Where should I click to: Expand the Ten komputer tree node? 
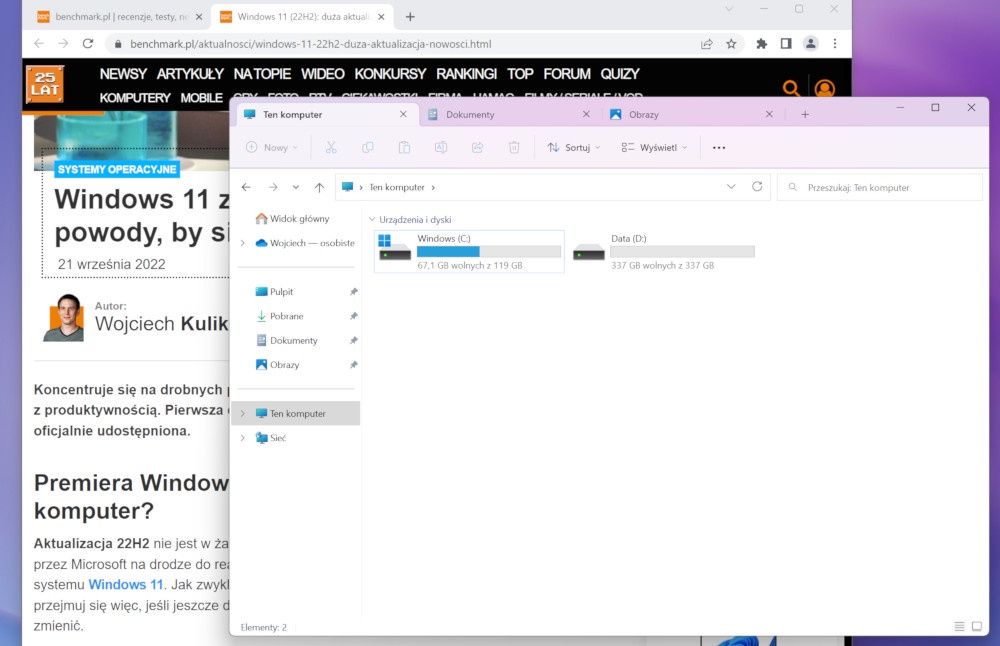[242, 413]
